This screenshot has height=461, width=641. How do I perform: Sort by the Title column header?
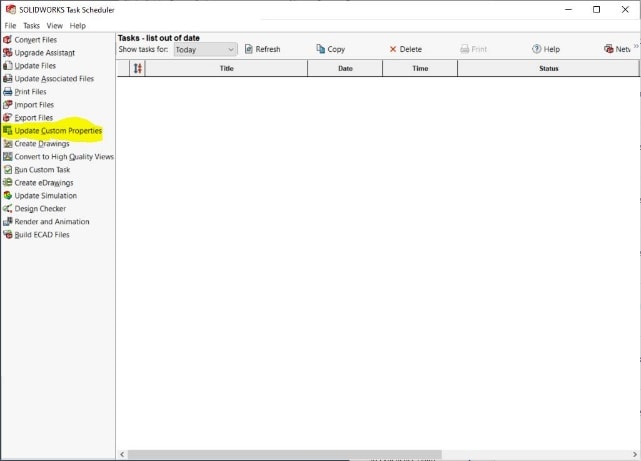pyautogui.click(x=226, y=68)
